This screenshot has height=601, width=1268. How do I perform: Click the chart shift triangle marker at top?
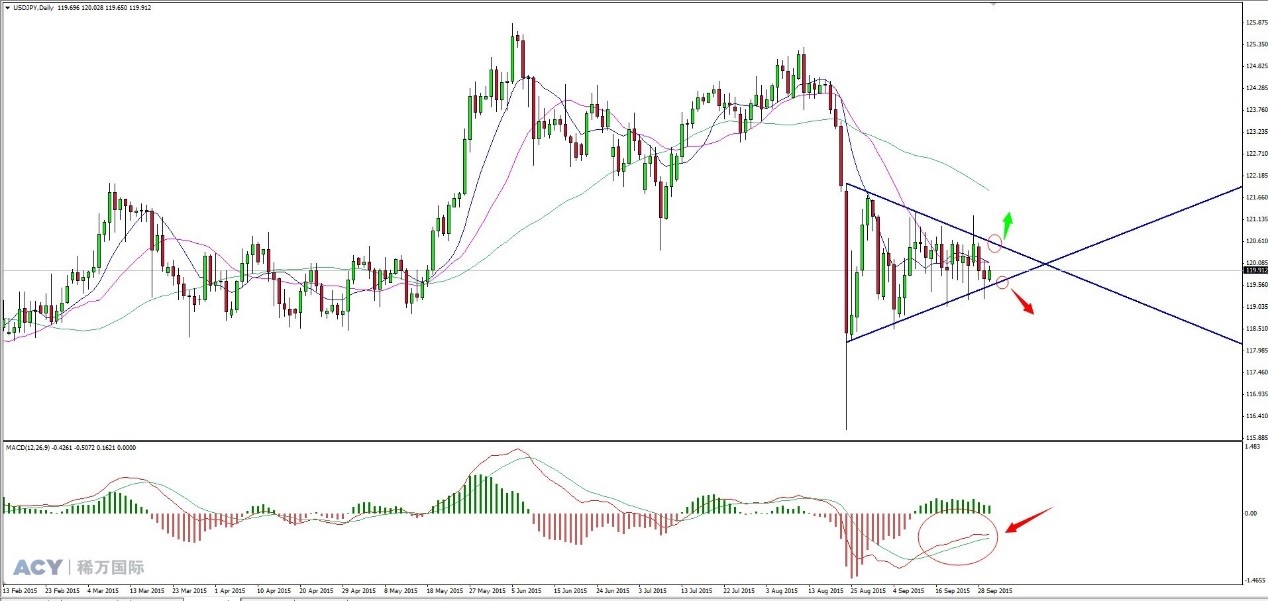point(992,4)
